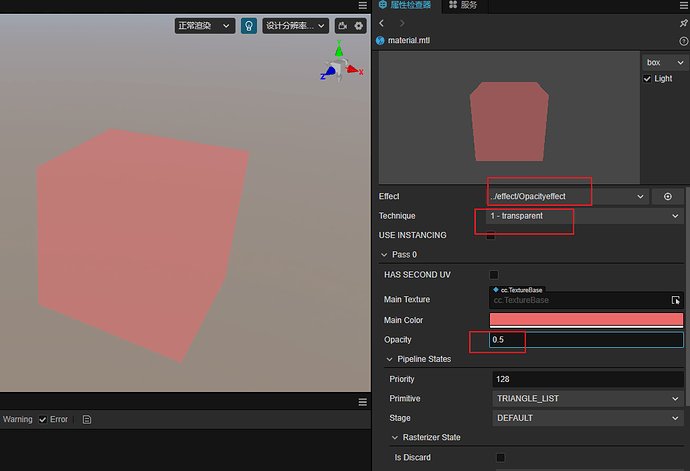
Task: Open the console panel hamburger menu
Action: pos(363,402)
